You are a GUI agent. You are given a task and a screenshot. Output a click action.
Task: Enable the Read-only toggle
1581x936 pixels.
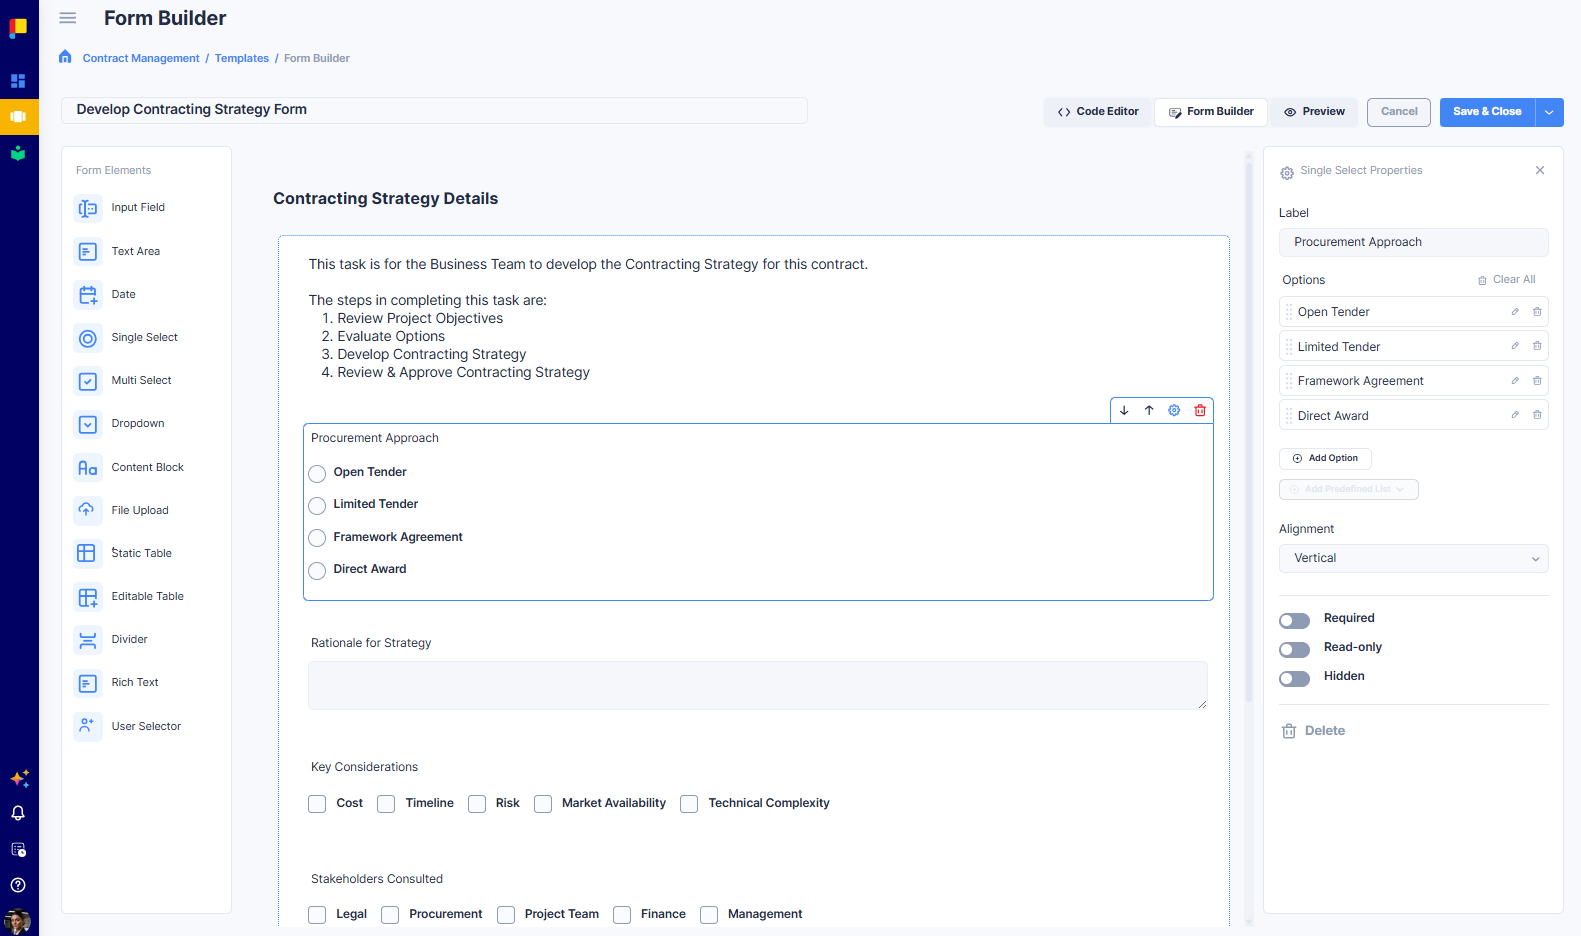tap(1294, 650)
